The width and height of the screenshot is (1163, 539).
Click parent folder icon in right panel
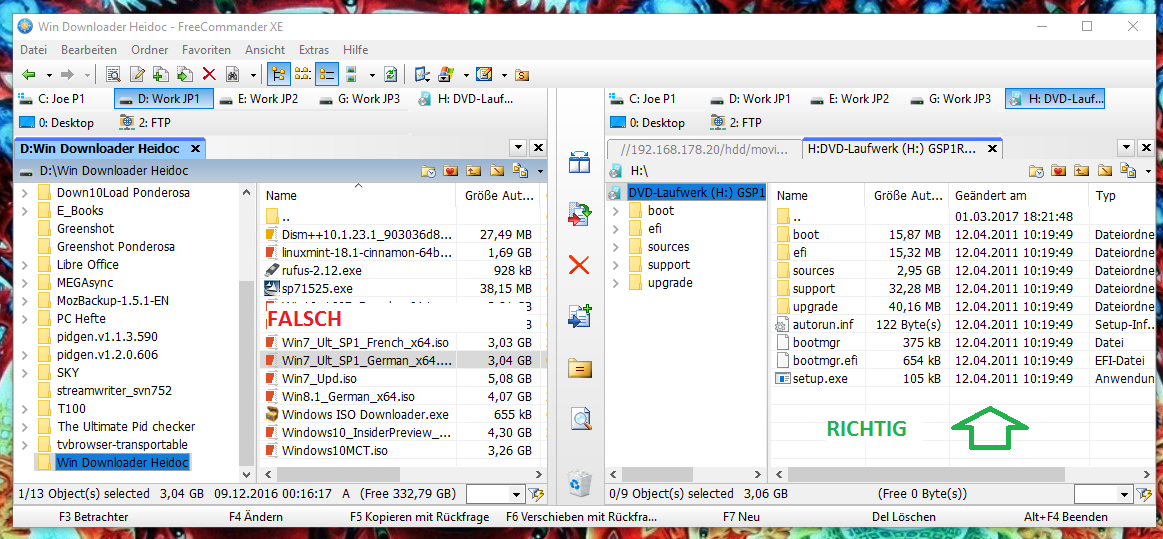point(1081,171)
